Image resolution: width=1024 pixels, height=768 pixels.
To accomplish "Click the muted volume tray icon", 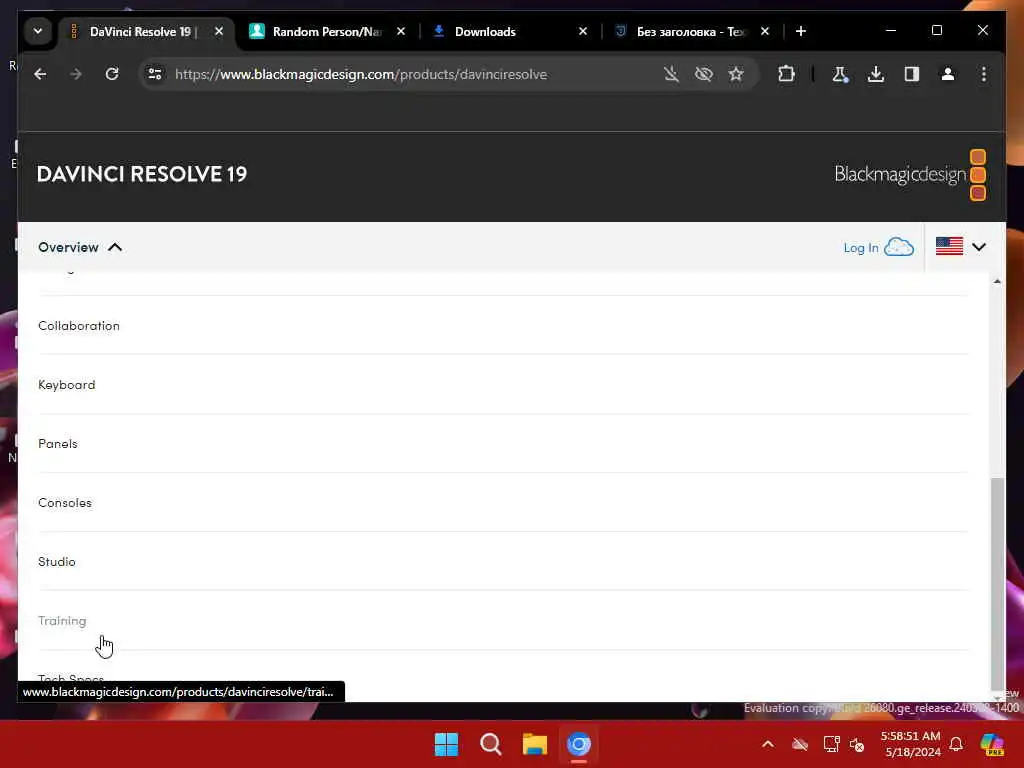I will pyautogui.click(x=857, y=744).
